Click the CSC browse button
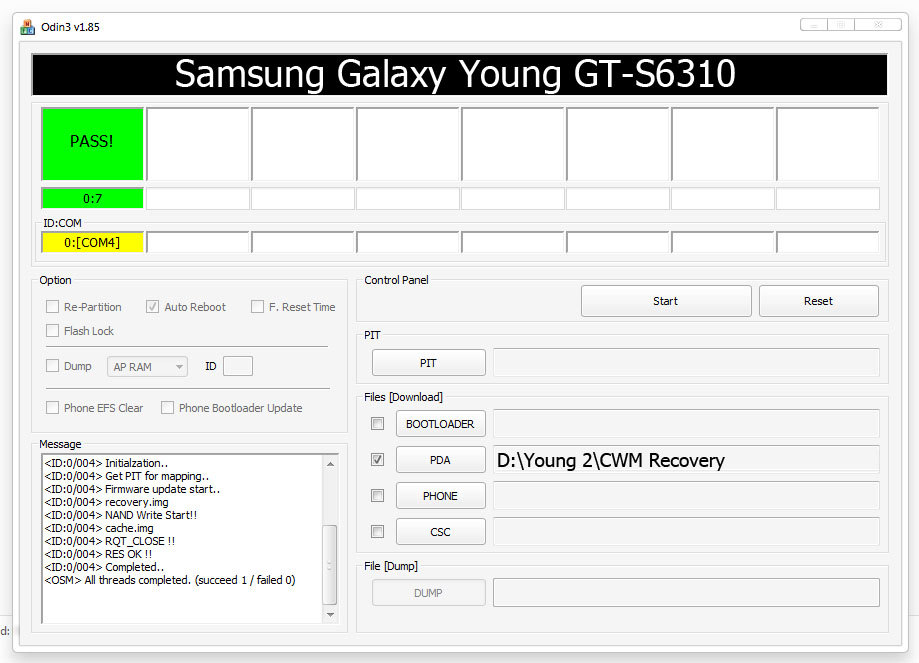919x663 pixels. pyautogui.click(x=440, y=532)
